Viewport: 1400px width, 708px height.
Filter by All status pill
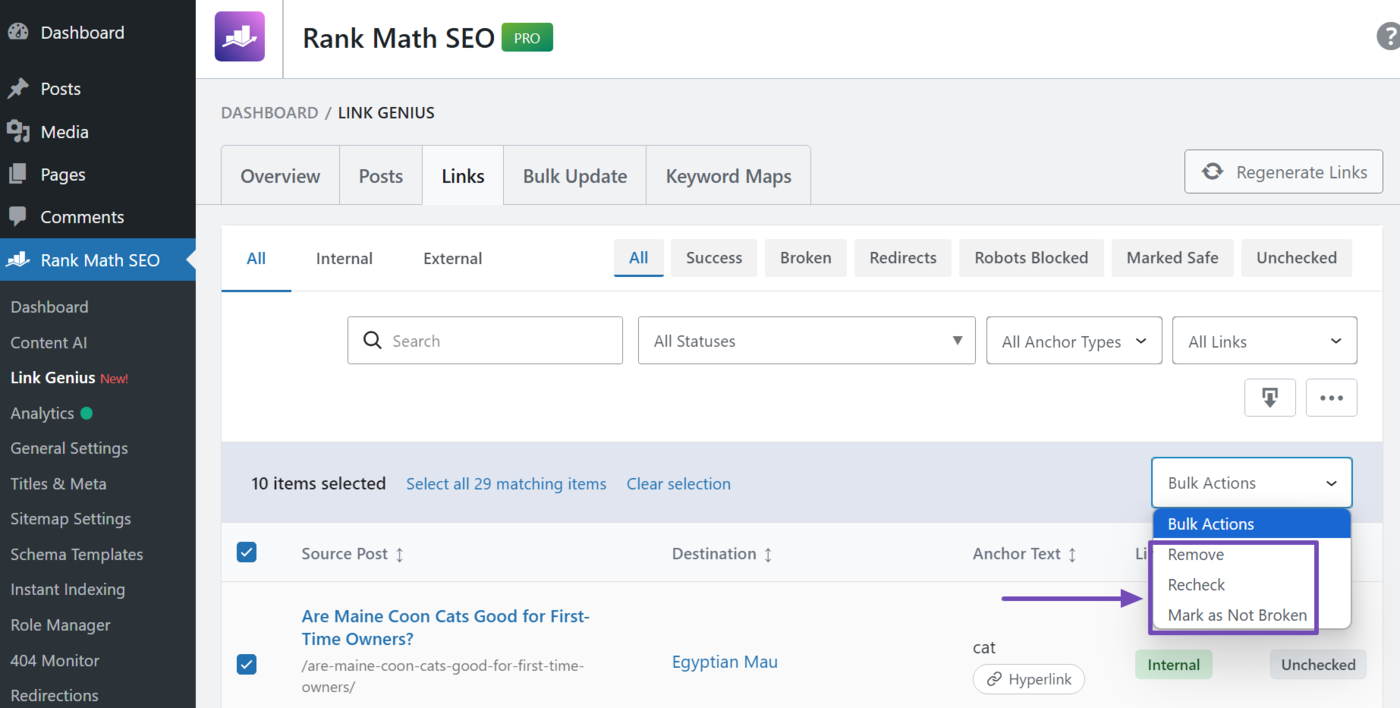click(638, 257)
